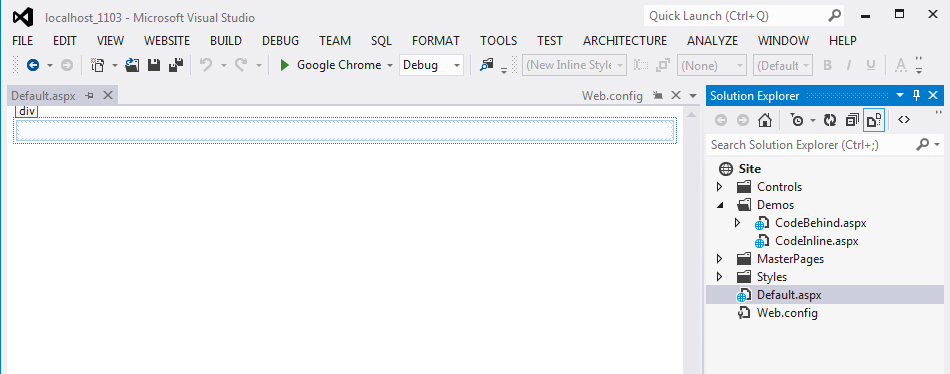Open the browser selection dropdown next to Google Chrome
Image resolution: width=950 pixels, height=374 pixels.
click(x=390, y=65)
